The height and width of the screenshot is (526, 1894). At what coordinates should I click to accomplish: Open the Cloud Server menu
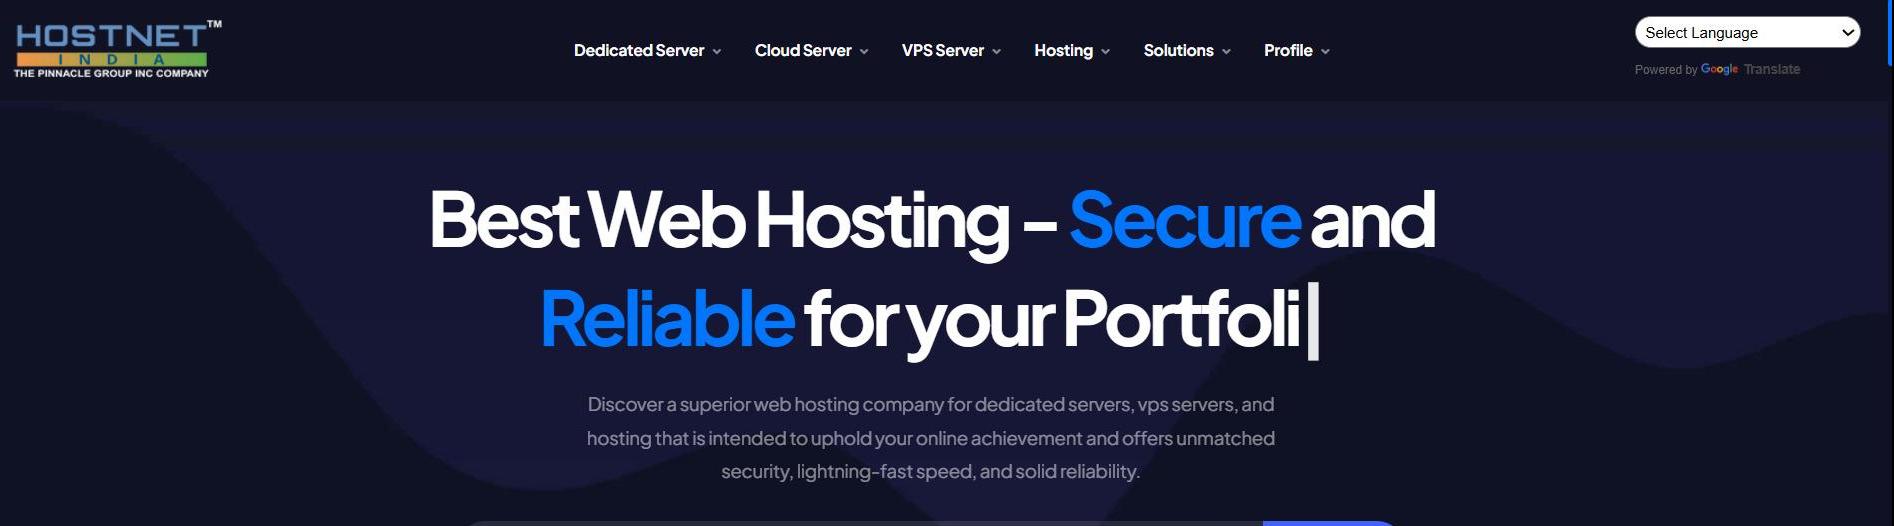point(803,50)
